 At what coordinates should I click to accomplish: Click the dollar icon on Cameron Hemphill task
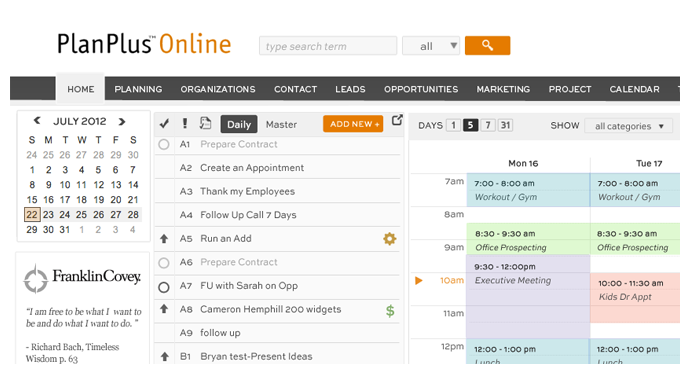(390, 311)
